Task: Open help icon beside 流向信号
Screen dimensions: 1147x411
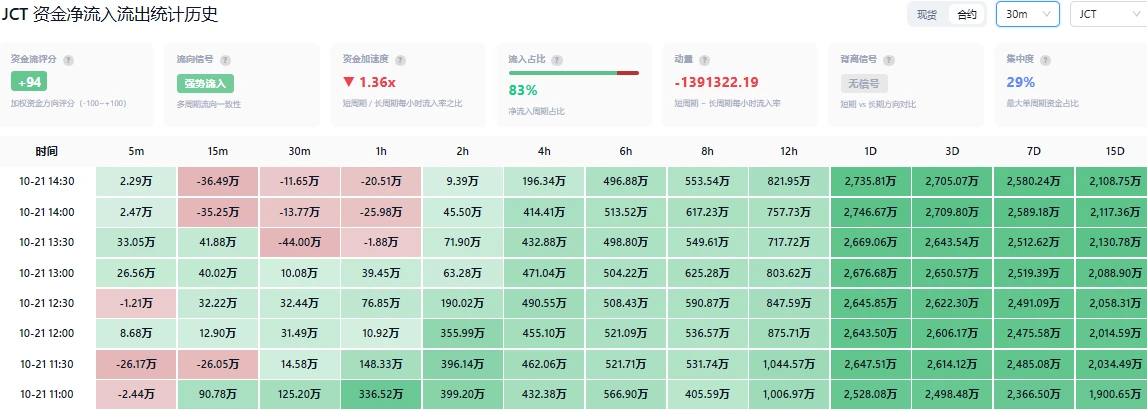Action: [225, 60]
